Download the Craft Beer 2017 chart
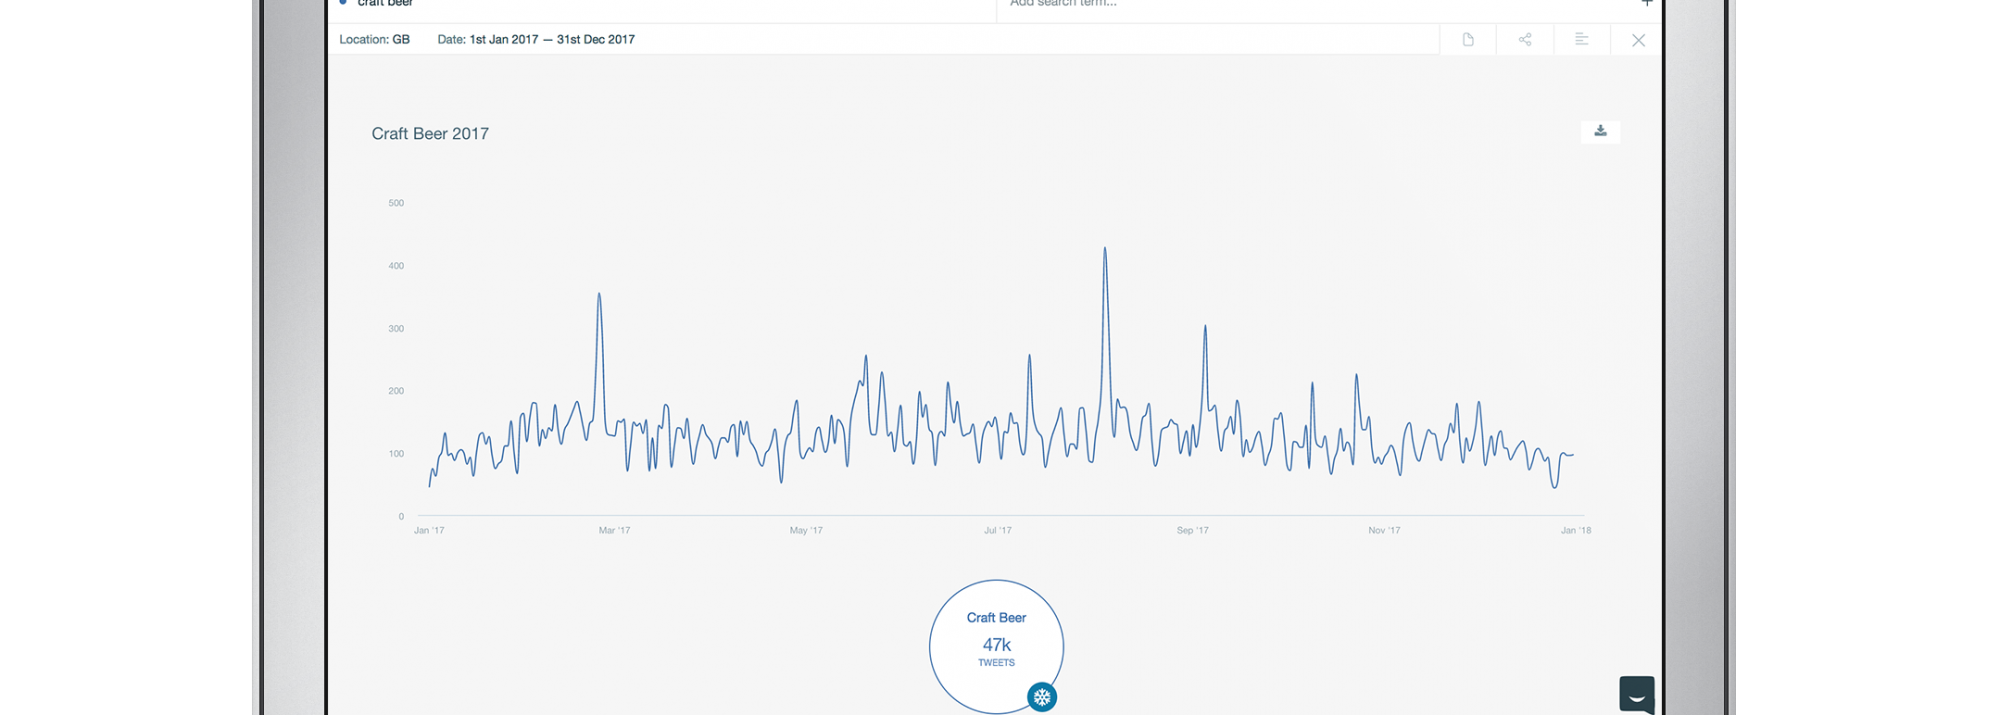2000x715 pixels. coord(1600,132)
